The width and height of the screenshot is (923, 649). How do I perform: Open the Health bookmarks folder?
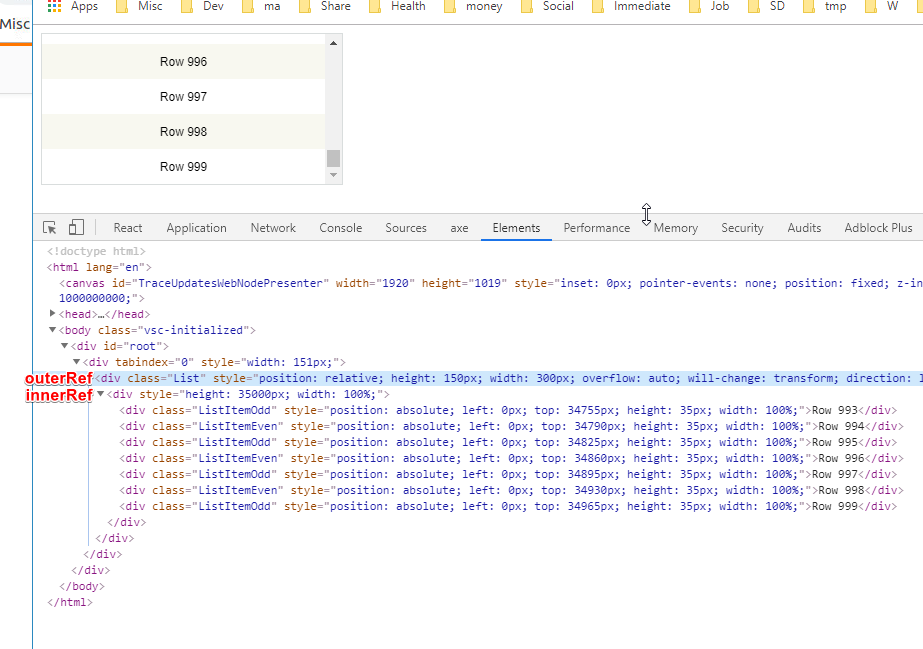point(397,6)
